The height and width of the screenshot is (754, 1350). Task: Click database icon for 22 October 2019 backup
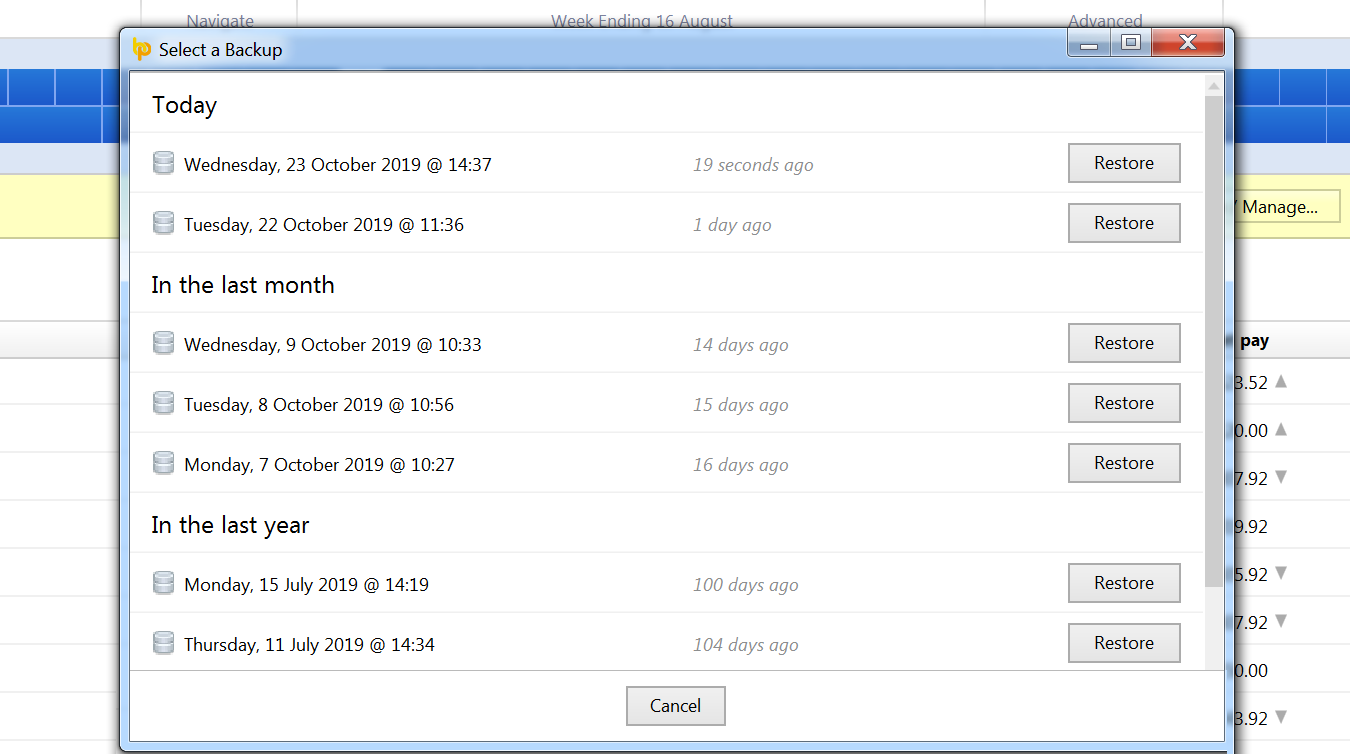(x=163, y=223)
